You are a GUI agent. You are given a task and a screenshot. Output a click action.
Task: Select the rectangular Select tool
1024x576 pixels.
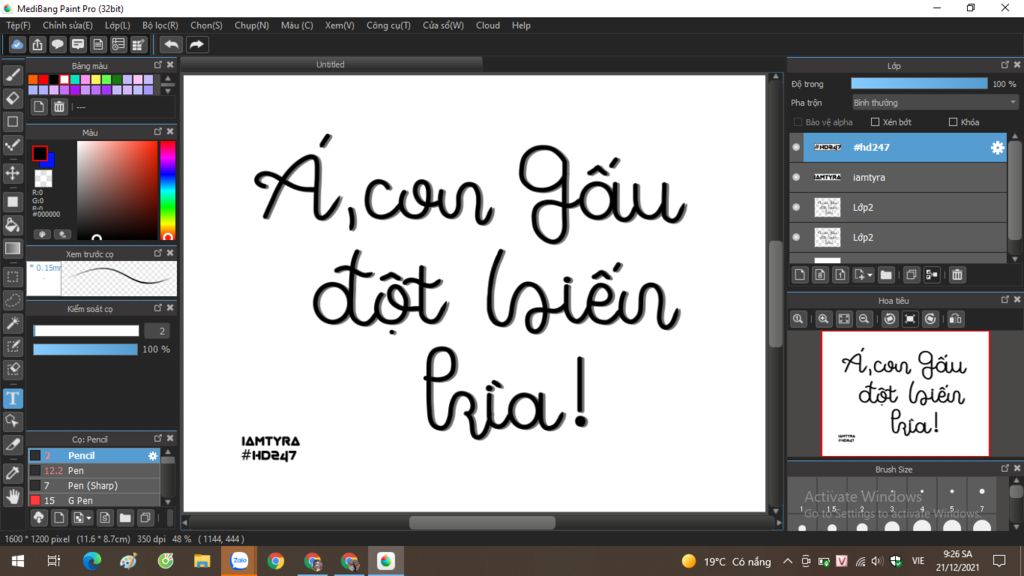(x=12, y=277)
